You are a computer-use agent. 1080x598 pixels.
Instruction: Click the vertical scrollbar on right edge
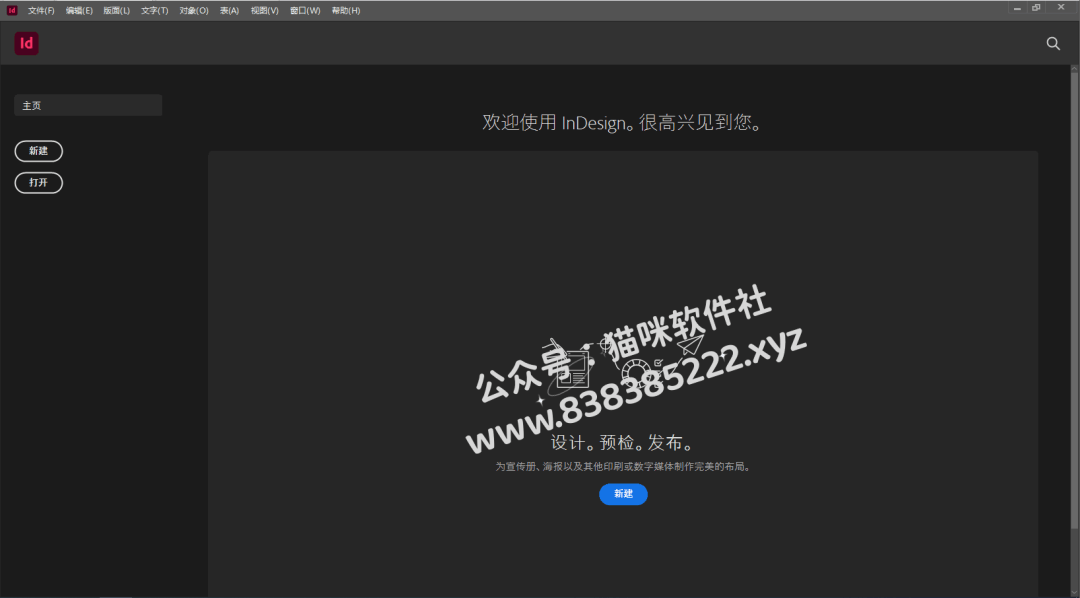[x=1074, y=298]
